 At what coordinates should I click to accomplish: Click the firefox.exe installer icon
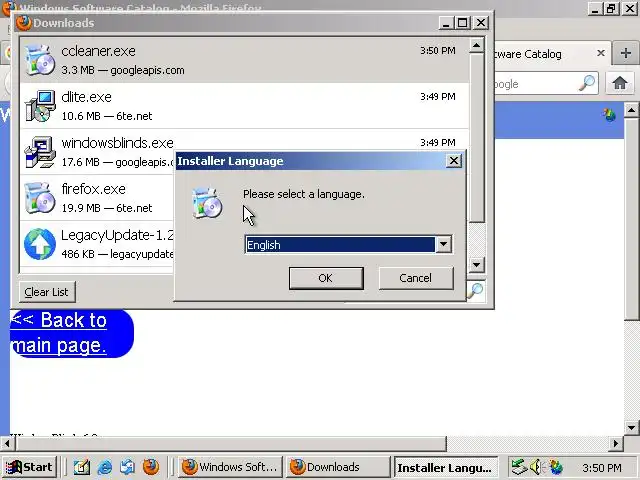pyautogui.click(x=40, y=198)
